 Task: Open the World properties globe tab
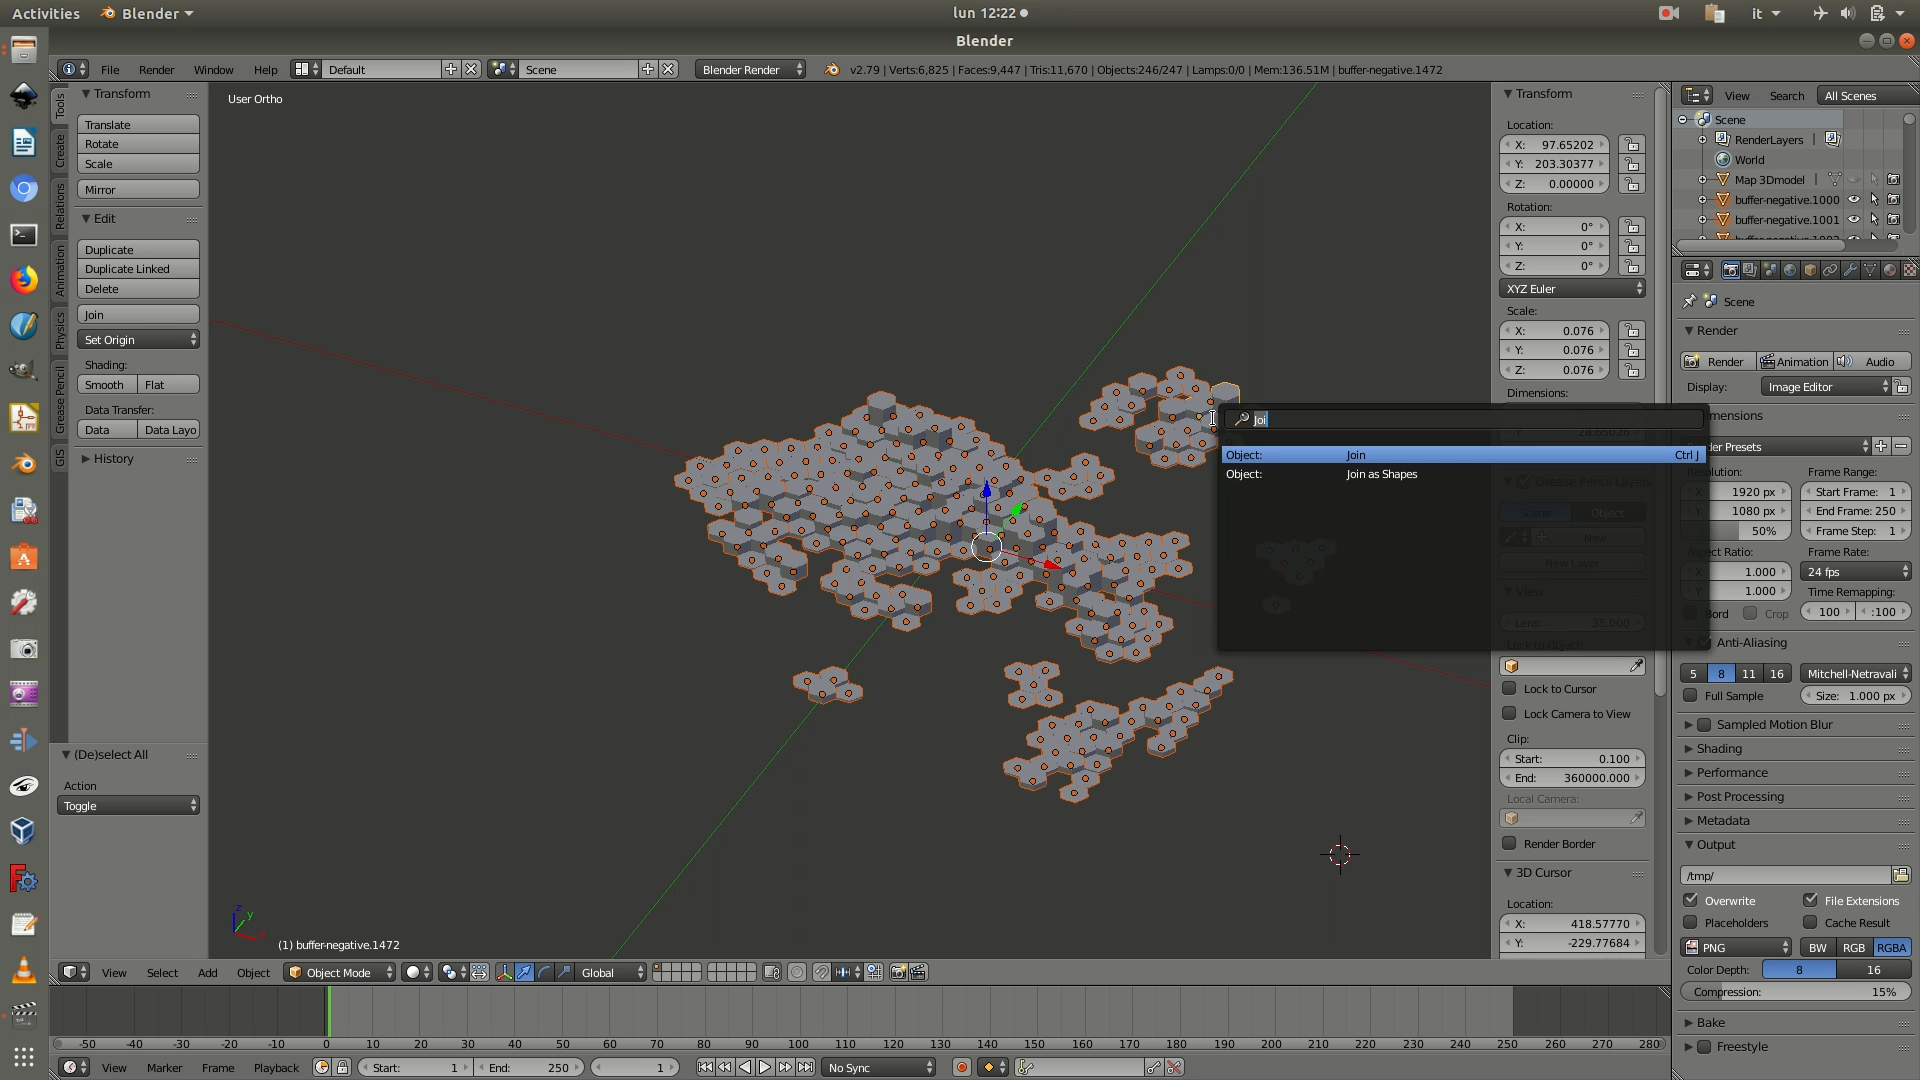pos(1790,270)
